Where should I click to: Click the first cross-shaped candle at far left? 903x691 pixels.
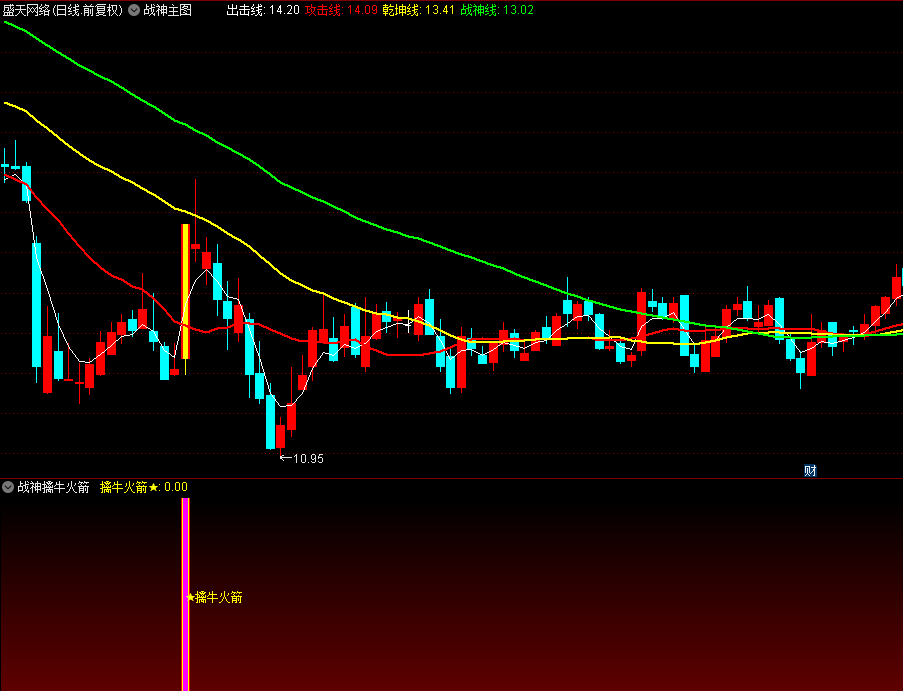6,165
